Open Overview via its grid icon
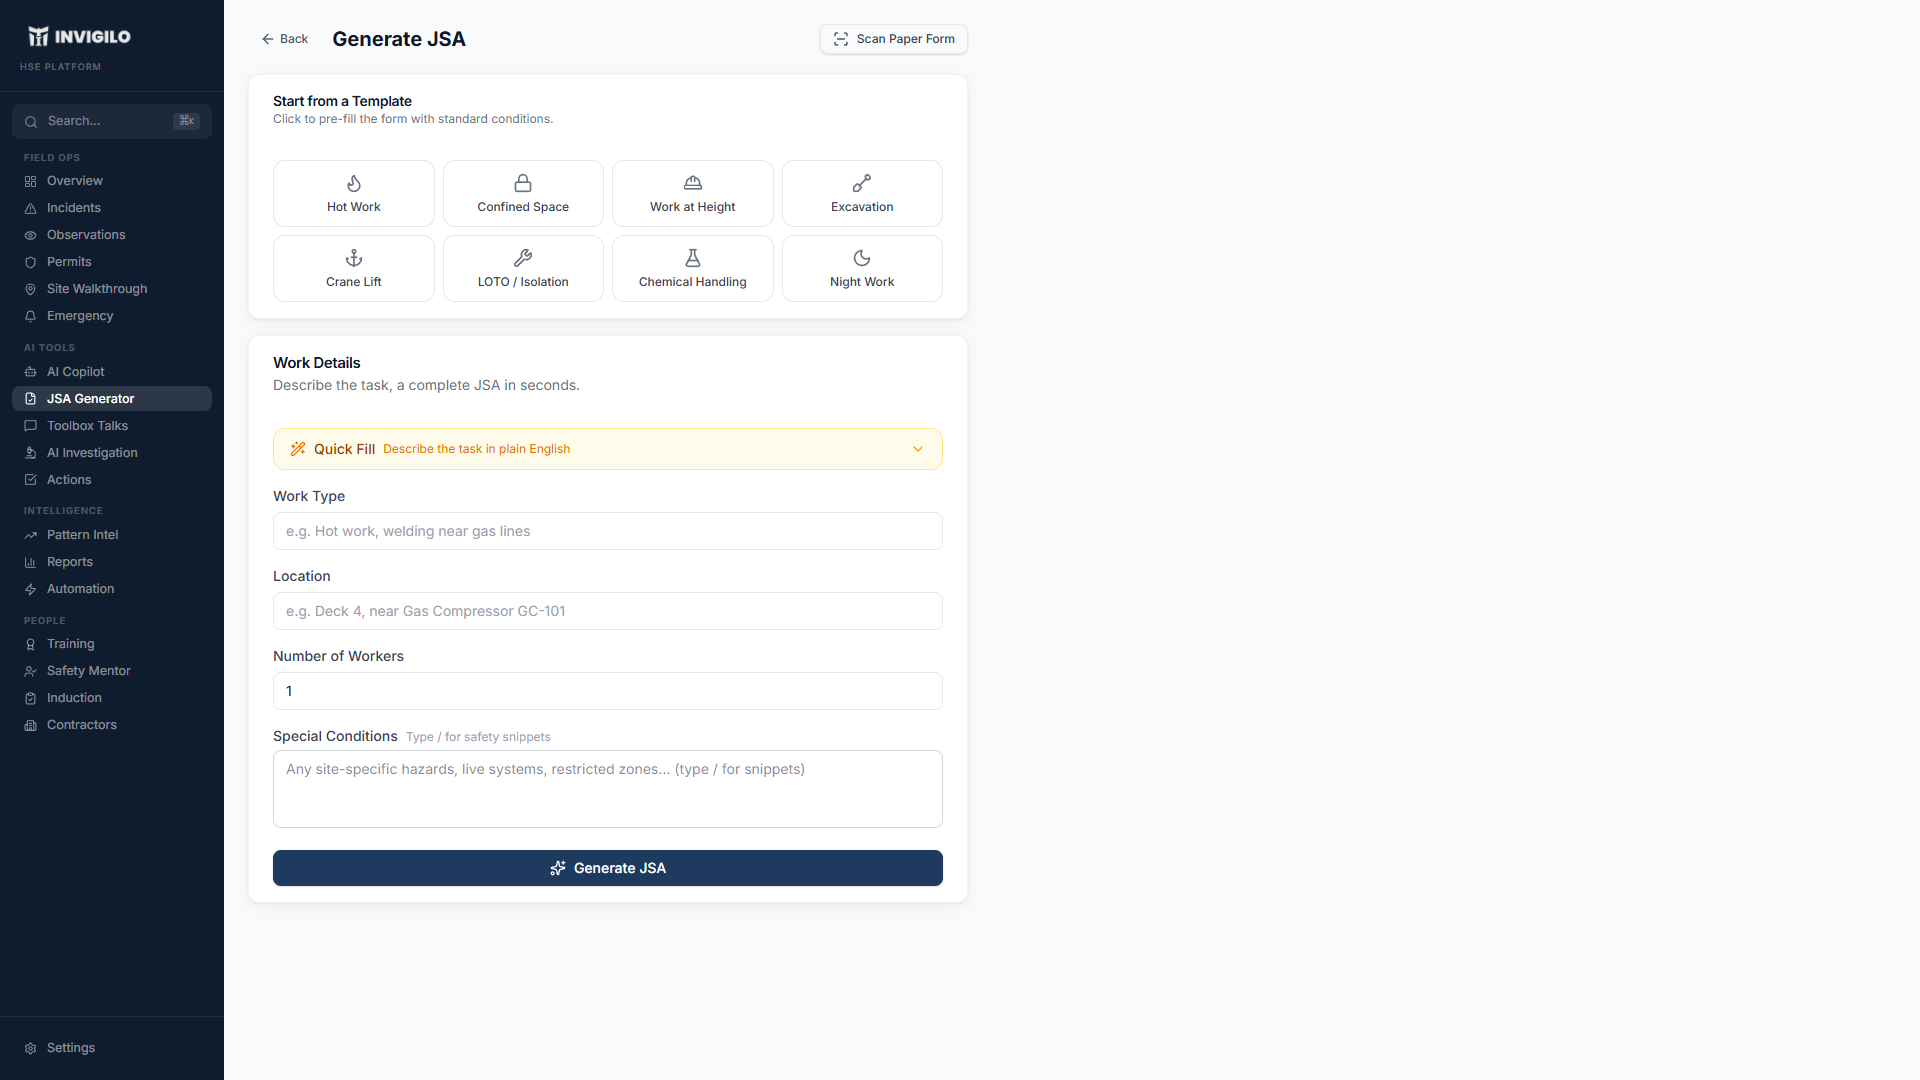 31,182
